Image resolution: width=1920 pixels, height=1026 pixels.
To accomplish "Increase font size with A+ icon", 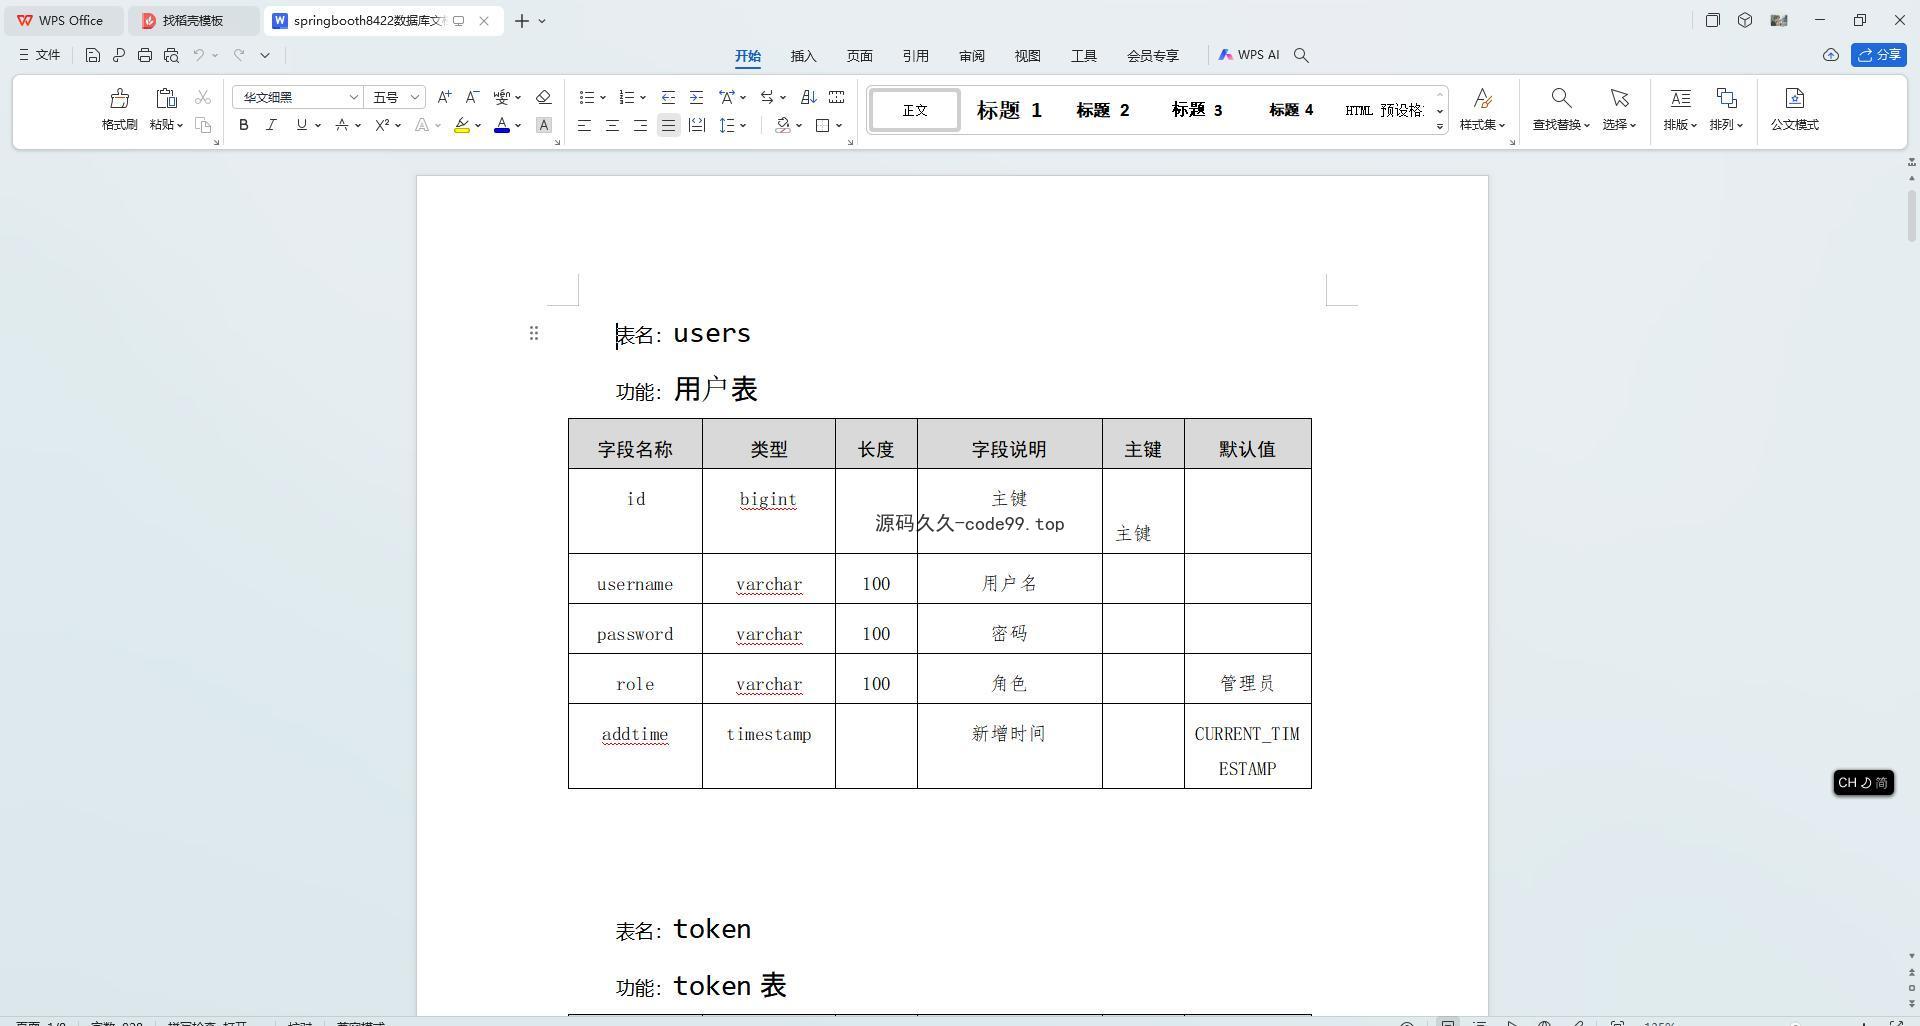I will point(444,97).
